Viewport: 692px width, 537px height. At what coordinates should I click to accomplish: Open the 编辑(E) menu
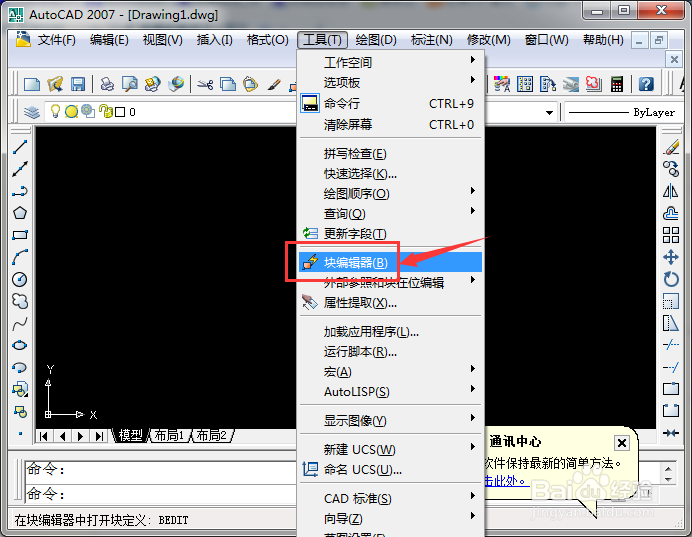click(109, 40)
